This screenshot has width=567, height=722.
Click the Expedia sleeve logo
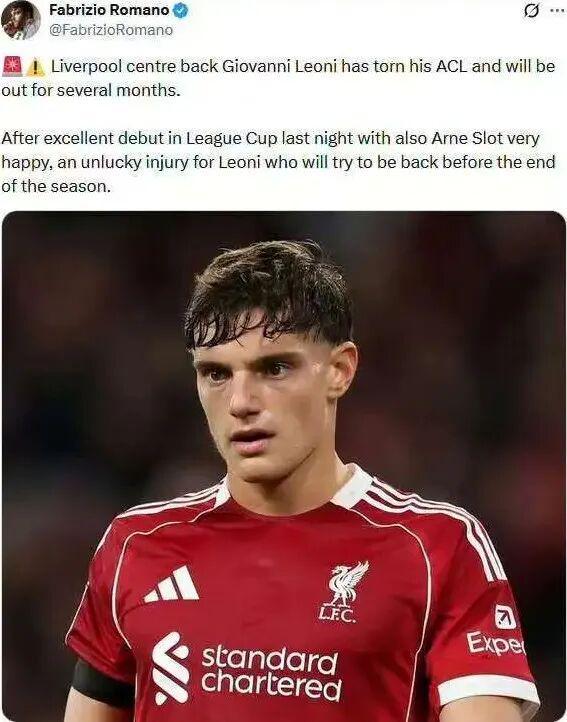click(x=497, y=631)
